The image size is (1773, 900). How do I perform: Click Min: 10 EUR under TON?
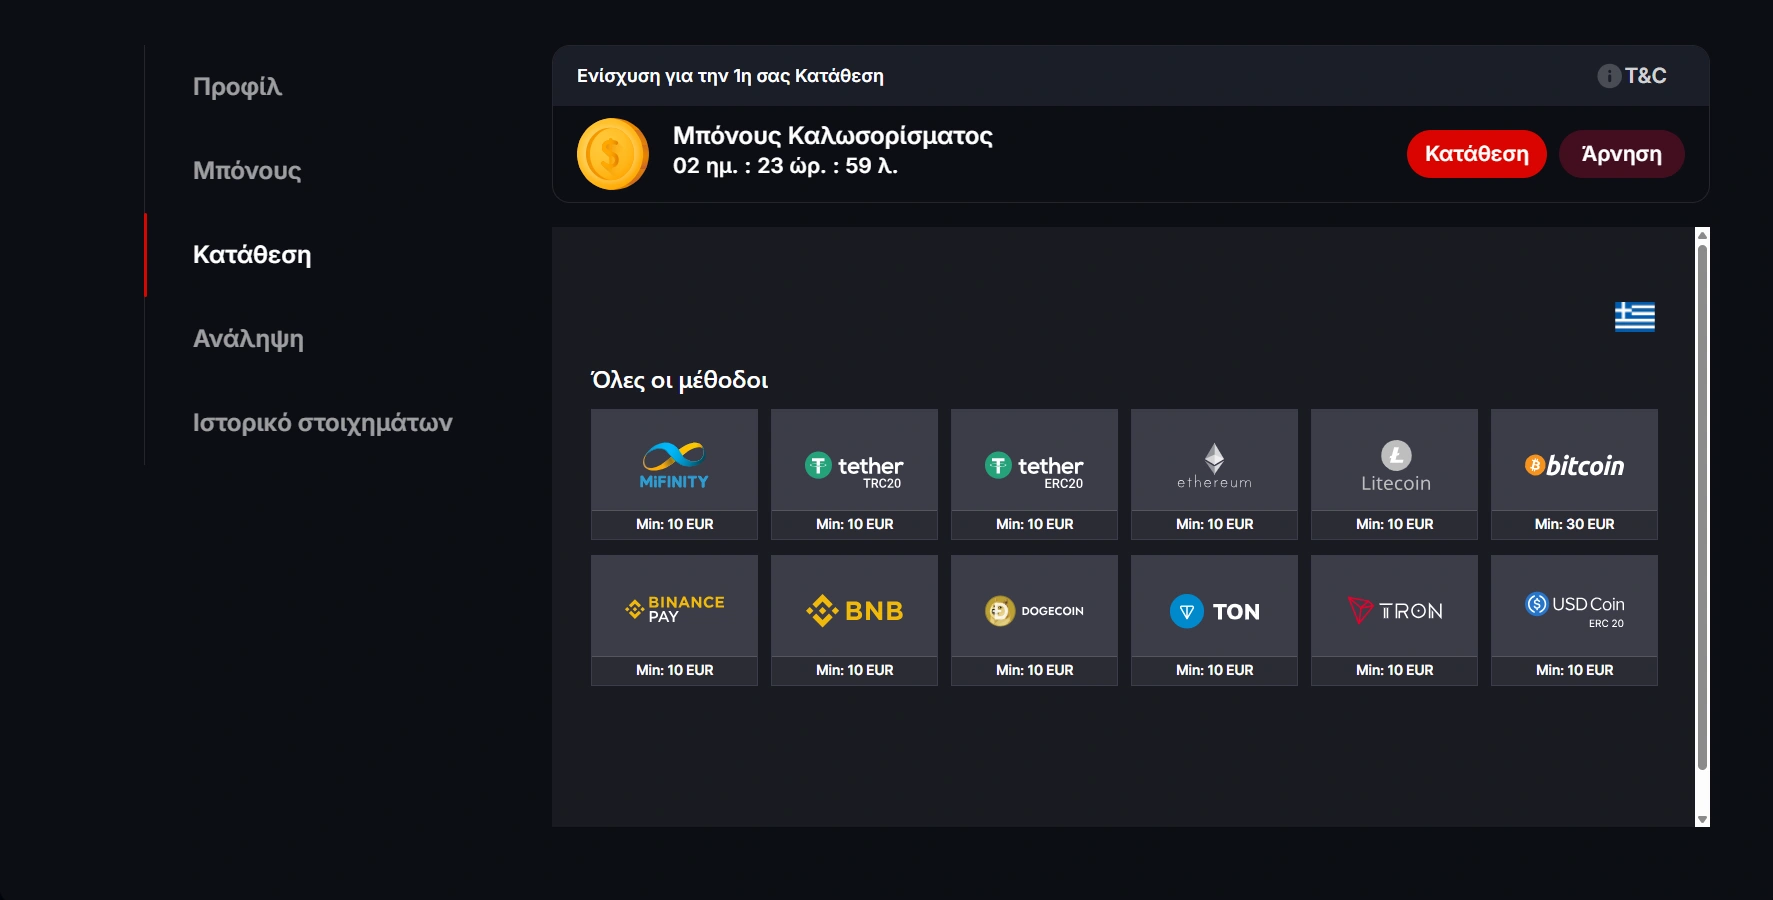1214,670
